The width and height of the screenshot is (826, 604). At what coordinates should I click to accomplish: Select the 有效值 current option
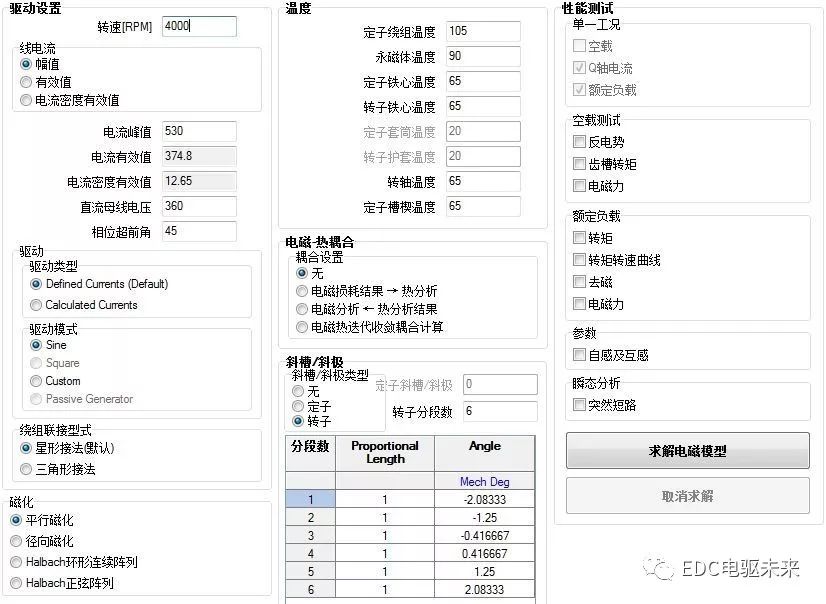pyautogui.click(x=28, y=82)
